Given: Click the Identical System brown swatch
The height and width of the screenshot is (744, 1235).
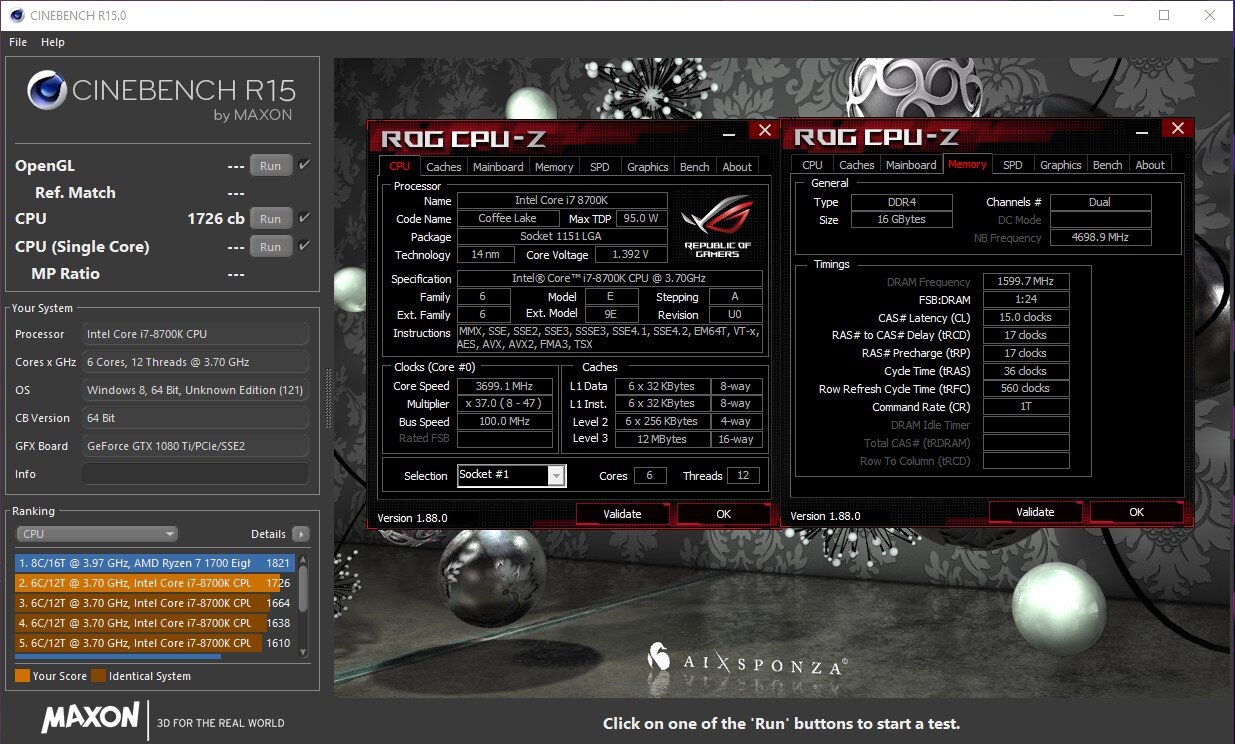Looking at the screenshot, I should point(98,676).
